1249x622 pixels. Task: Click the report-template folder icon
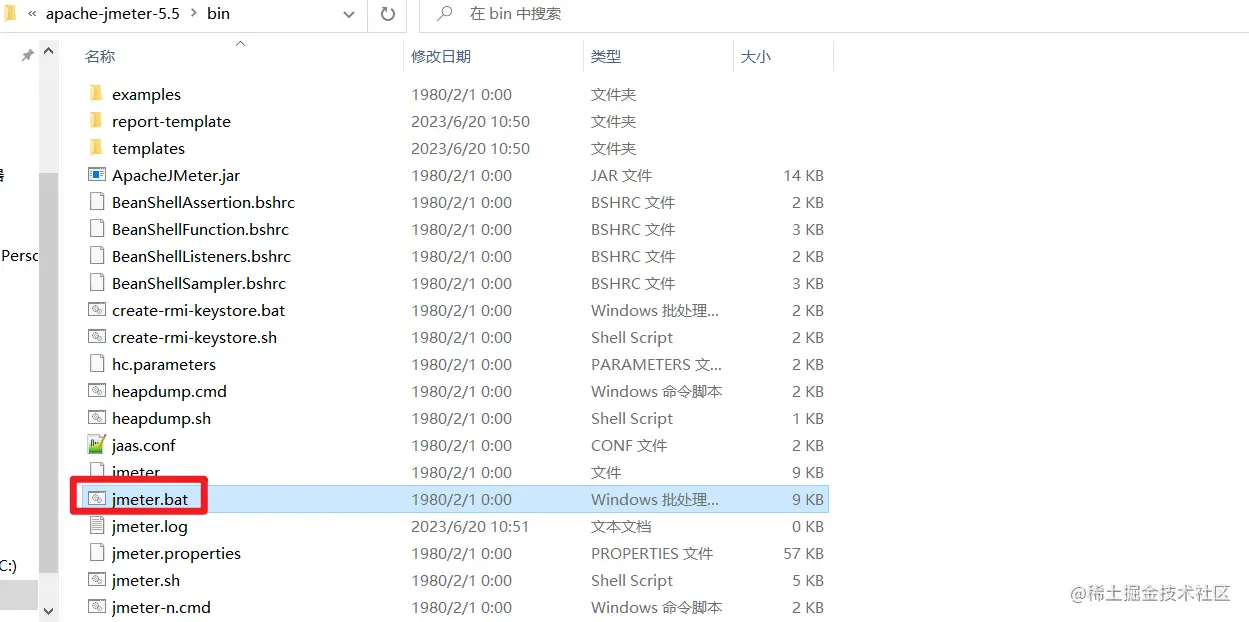tap(96, 121)
